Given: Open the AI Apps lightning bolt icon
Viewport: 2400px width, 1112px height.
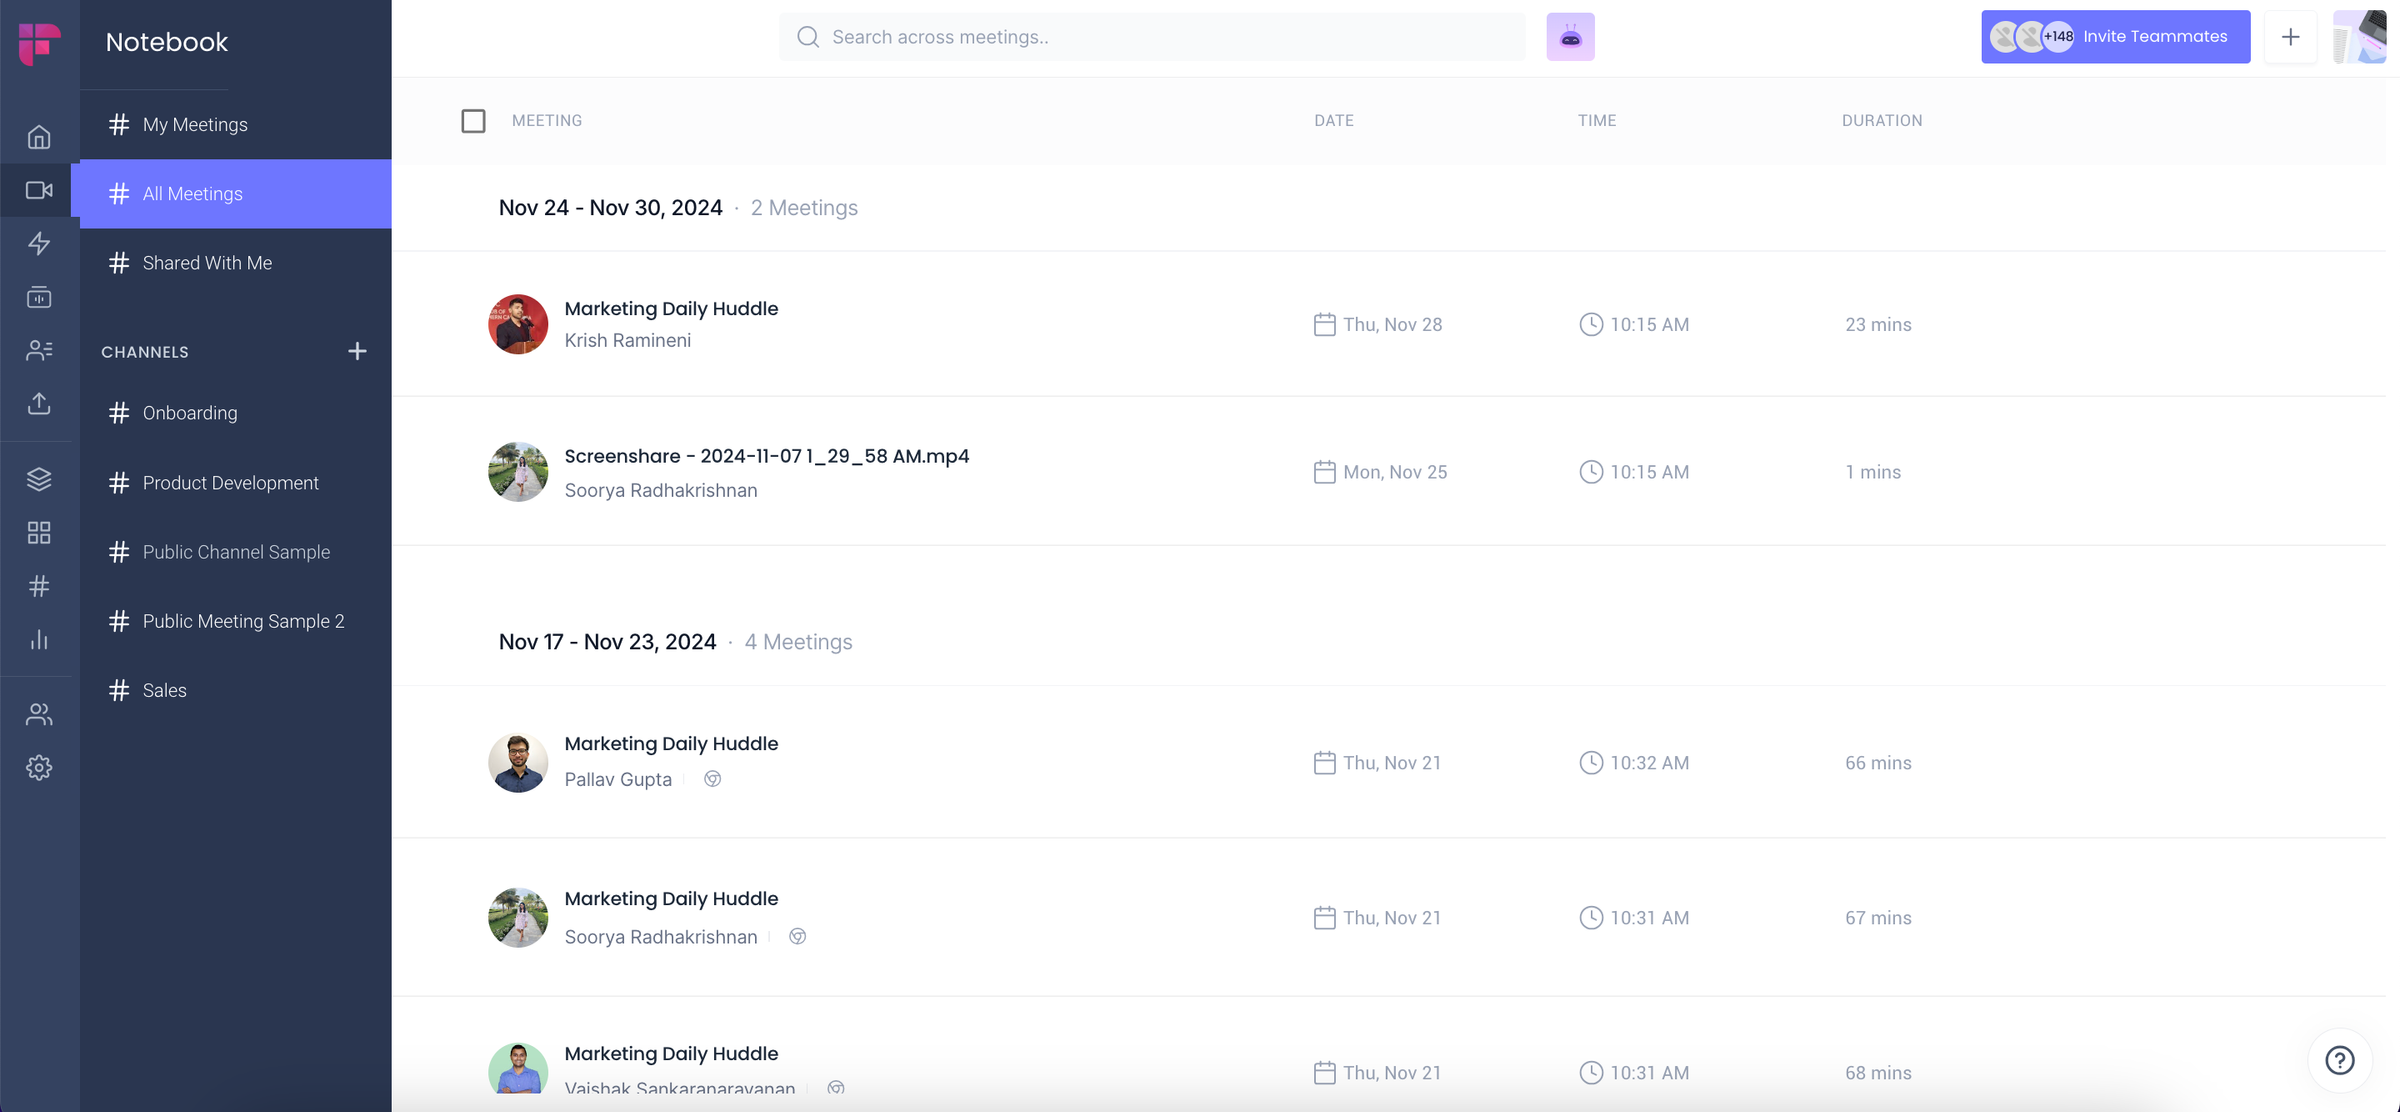Looking at the screenshot, I should [x=38, y=244].
